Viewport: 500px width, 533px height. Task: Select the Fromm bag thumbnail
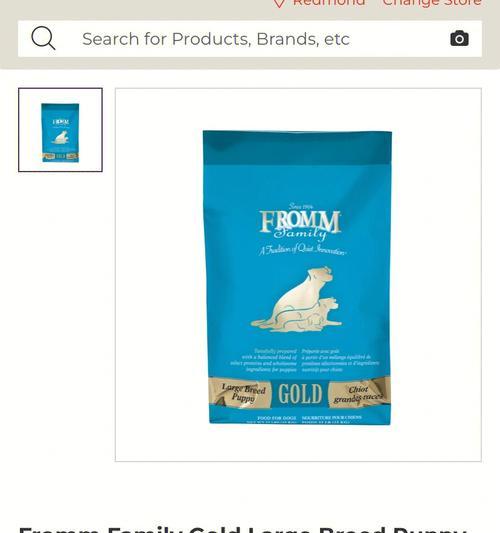(x=61, y=130)
